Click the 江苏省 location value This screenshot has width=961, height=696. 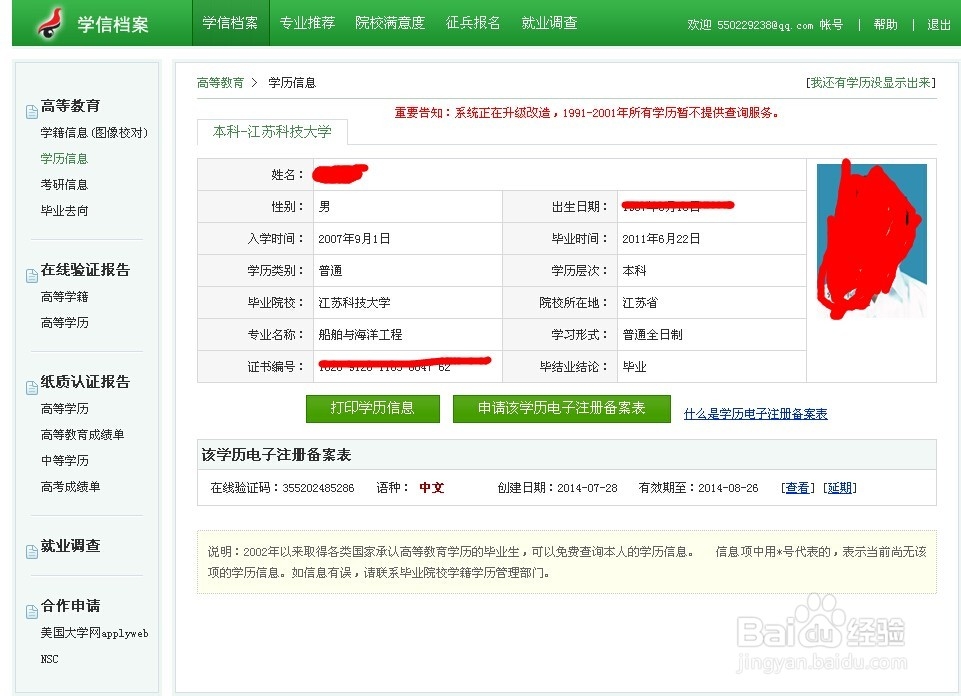click(x=640, y=303)
